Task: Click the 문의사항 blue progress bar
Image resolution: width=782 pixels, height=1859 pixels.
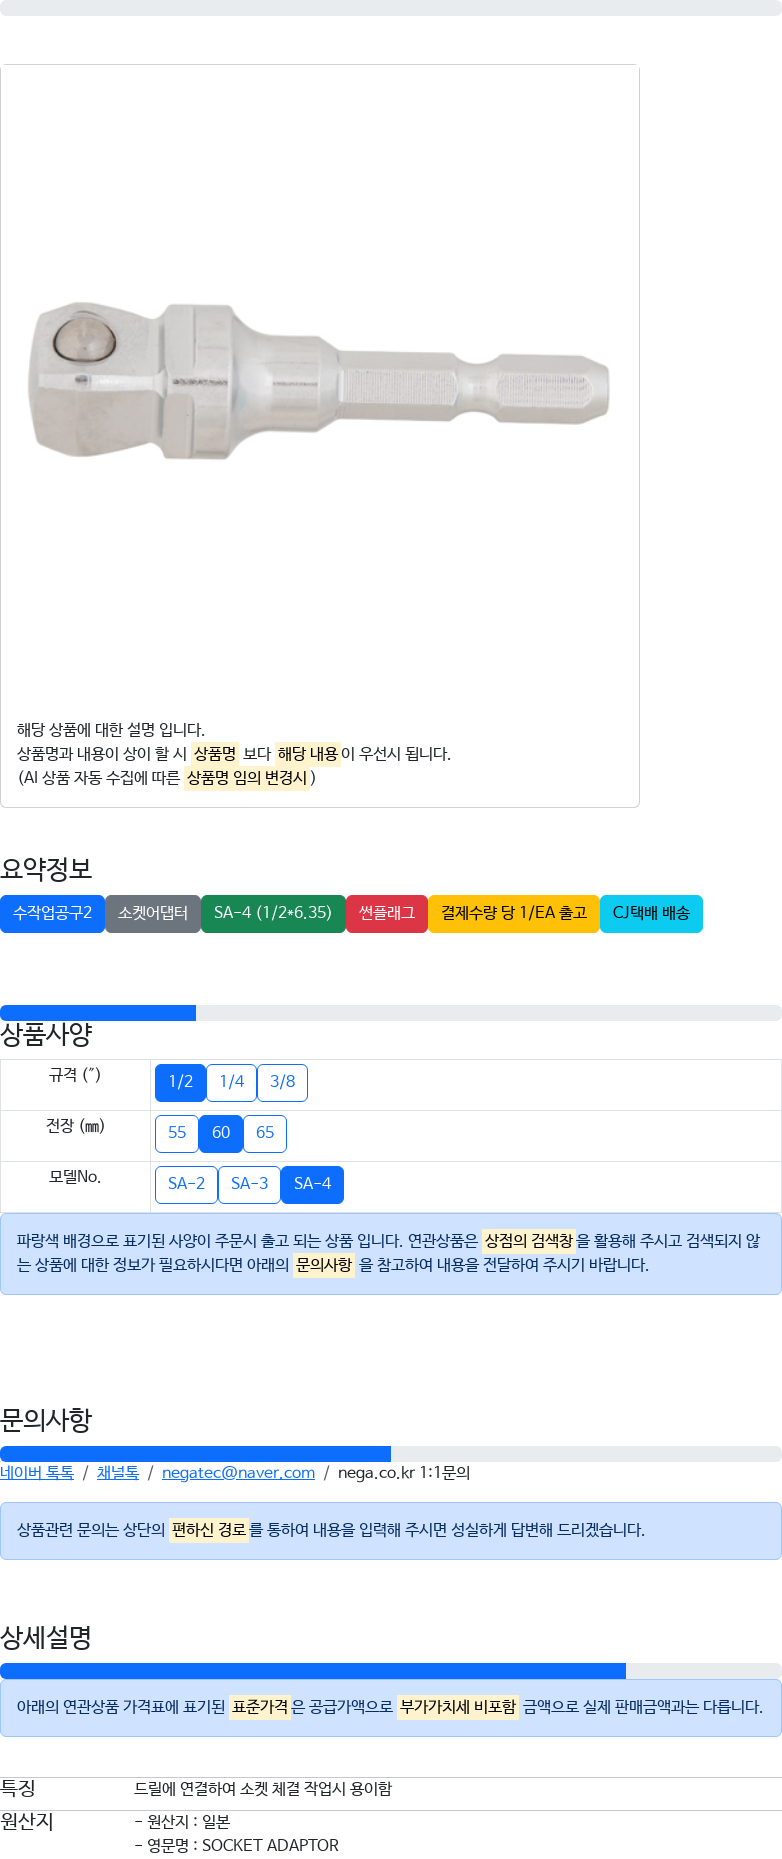Action: point(195,1454)
